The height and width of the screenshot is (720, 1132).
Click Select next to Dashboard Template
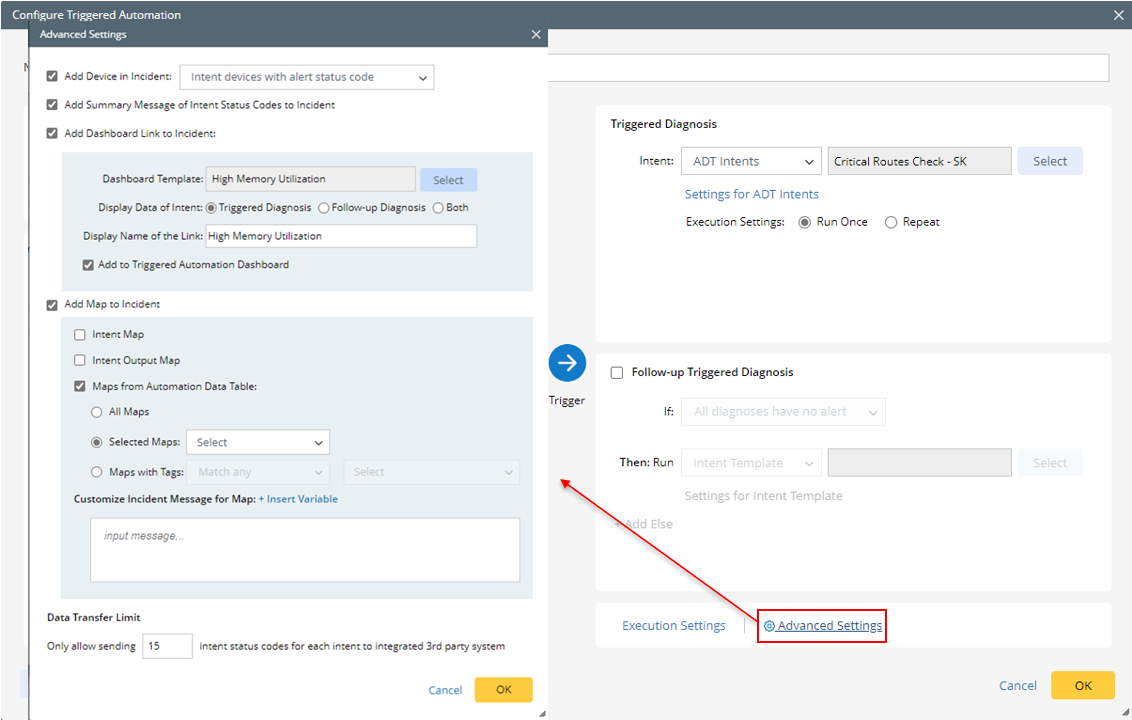click(x=448, y=179)
